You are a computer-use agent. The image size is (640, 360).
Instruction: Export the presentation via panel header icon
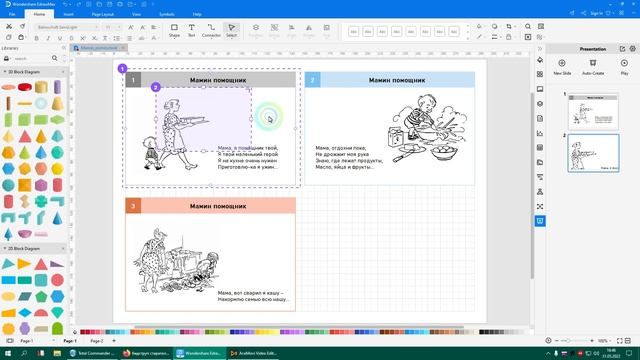622,49
